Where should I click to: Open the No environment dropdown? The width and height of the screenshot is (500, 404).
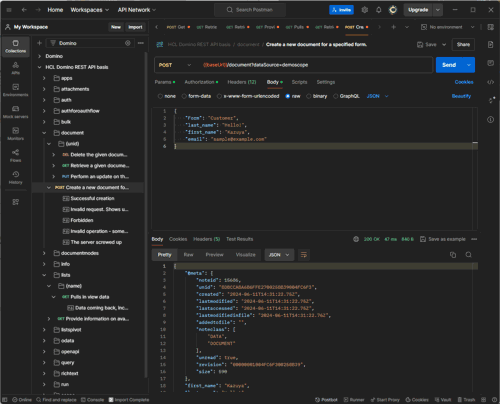[x=448, y=27]
